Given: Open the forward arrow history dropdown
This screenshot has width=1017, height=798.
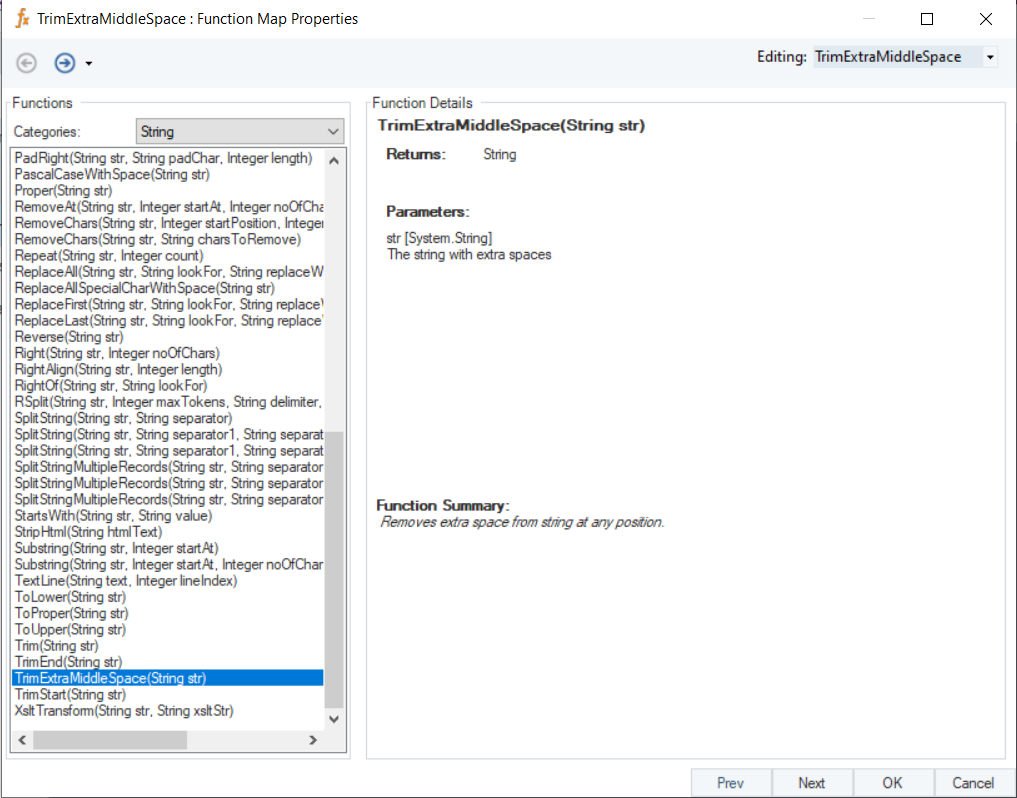Looking at the screenshot, I should point(89,64).
